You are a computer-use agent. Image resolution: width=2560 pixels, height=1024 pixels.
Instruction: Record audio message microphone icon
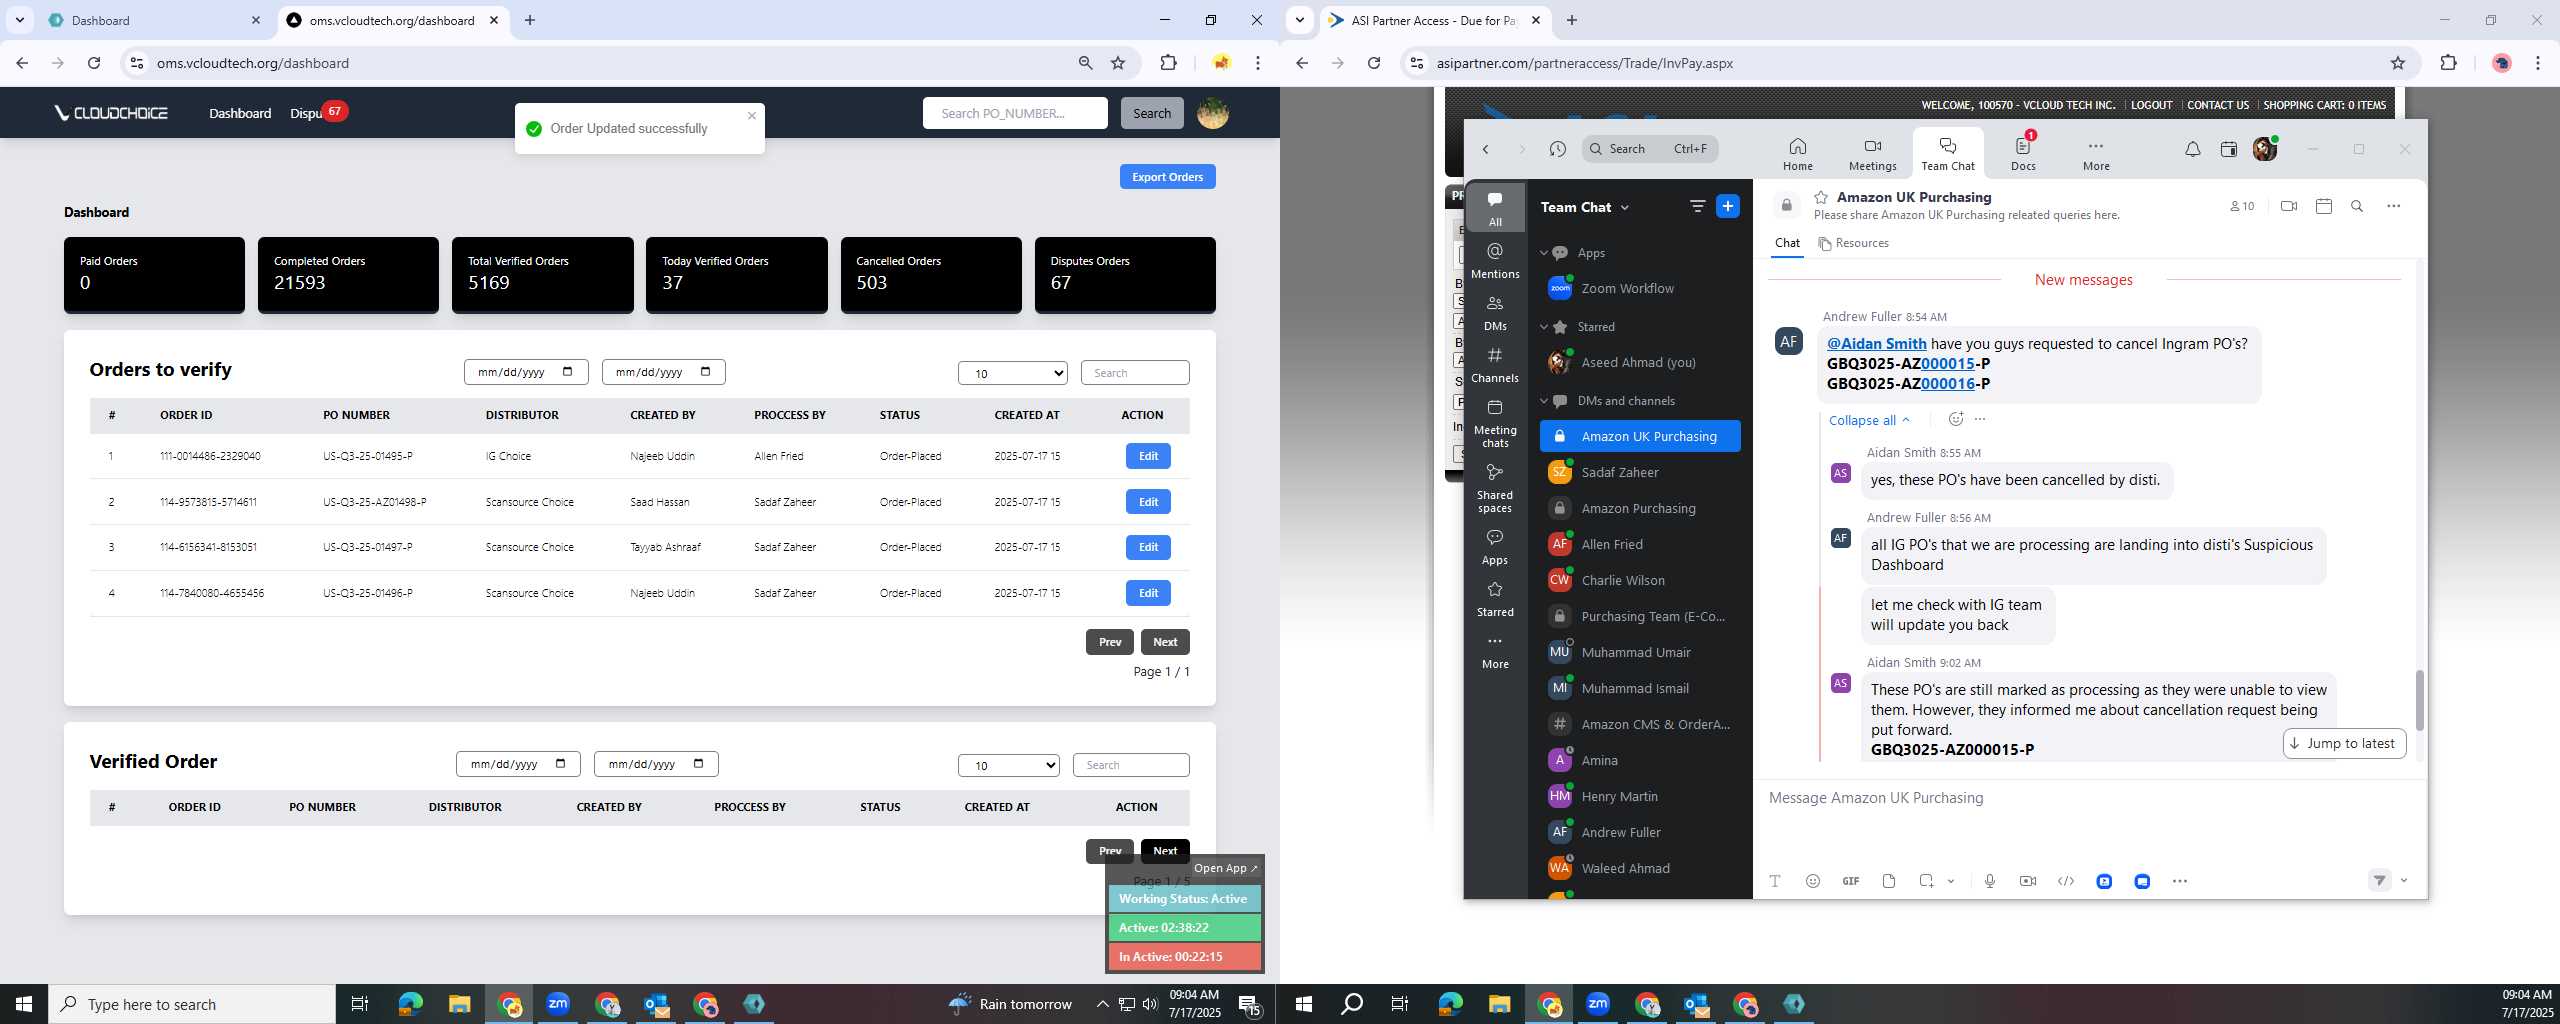[x=1989, y=881]
